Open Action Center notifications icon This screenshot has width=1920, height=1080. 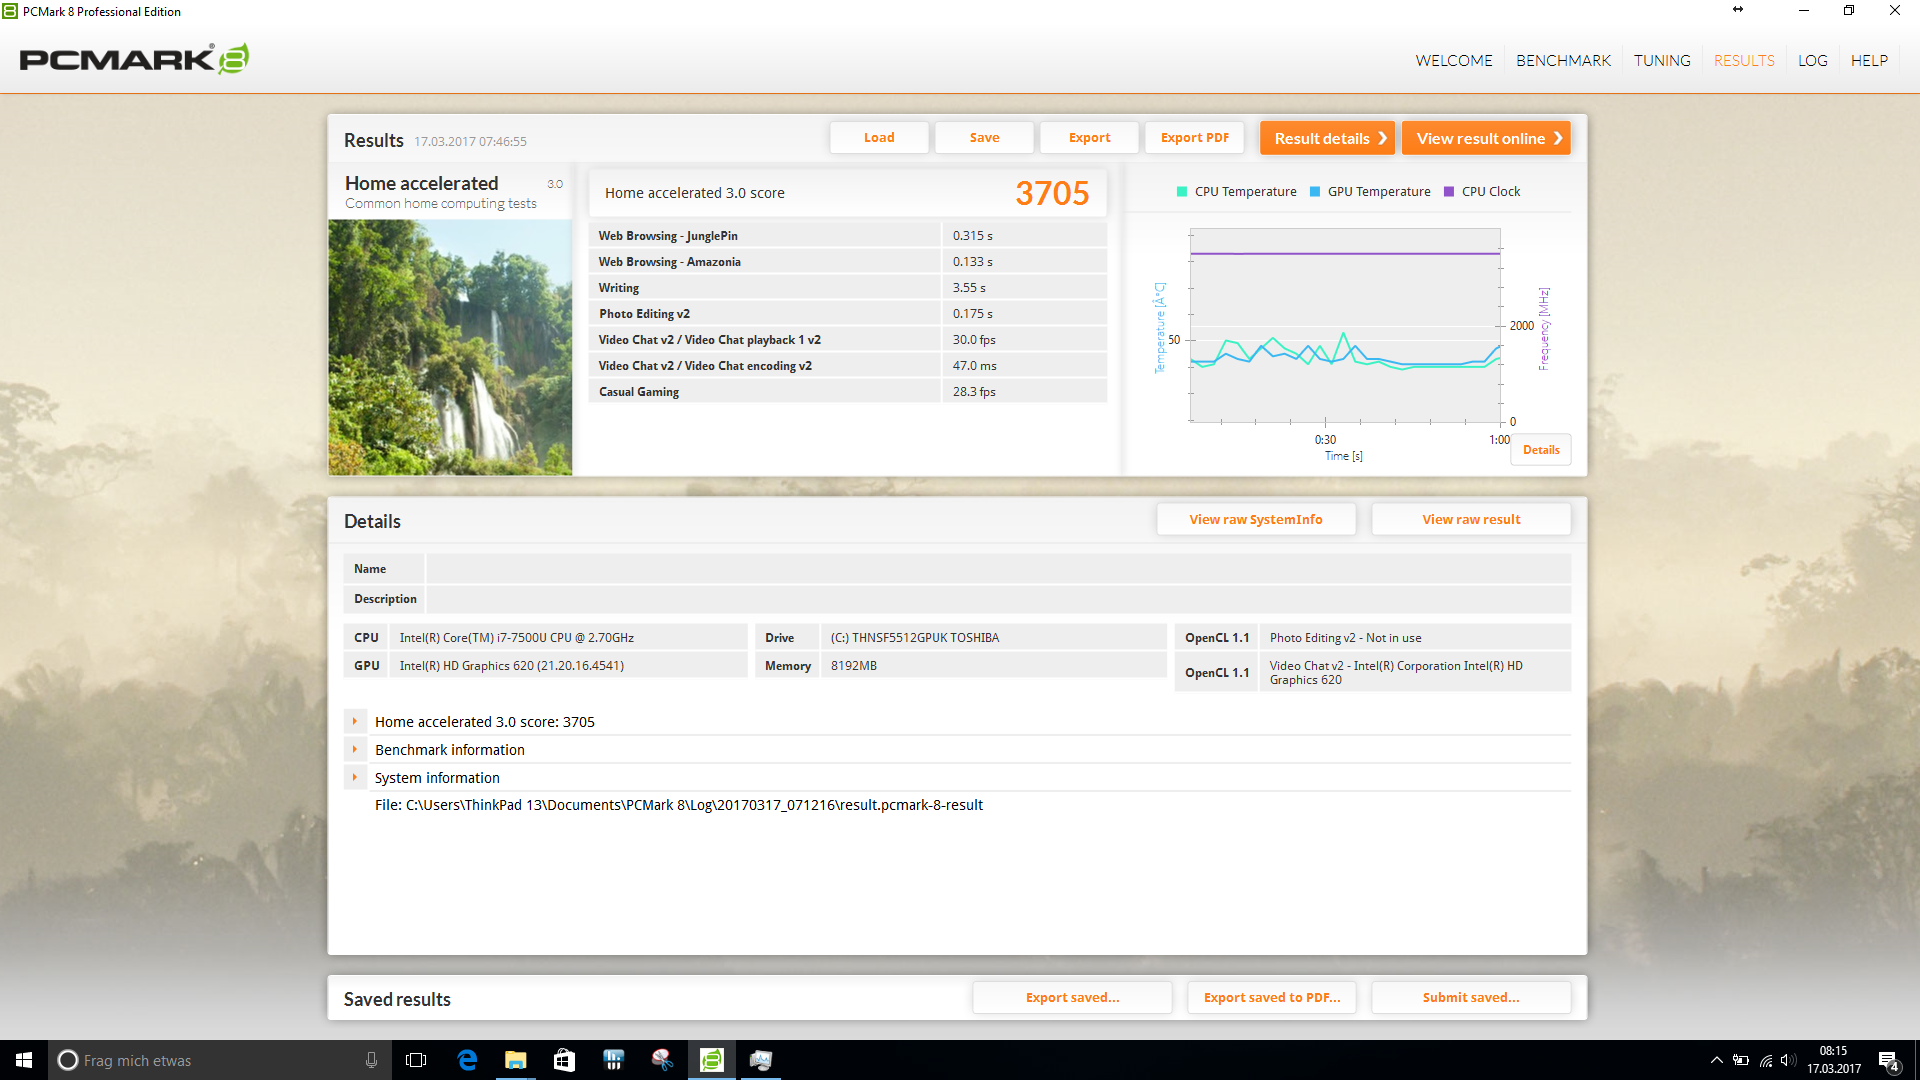point(1888,1060)
